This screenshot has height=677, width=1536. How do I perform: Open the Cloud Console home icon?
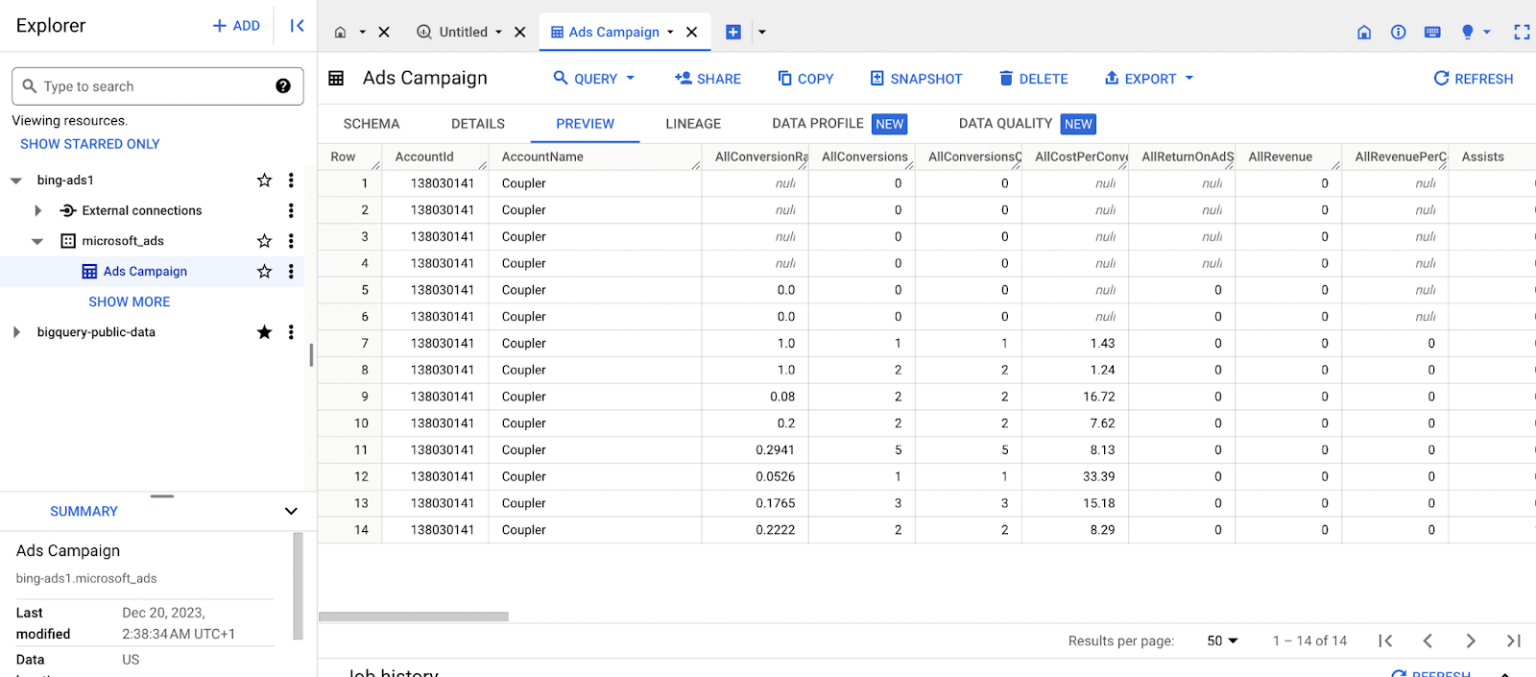[x=1364, y=32]
